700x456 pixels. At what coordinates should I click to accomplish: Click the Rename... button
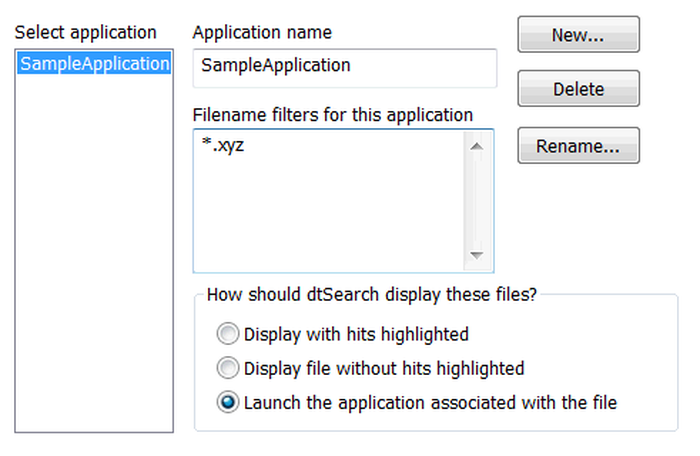[x=579, y=146]
